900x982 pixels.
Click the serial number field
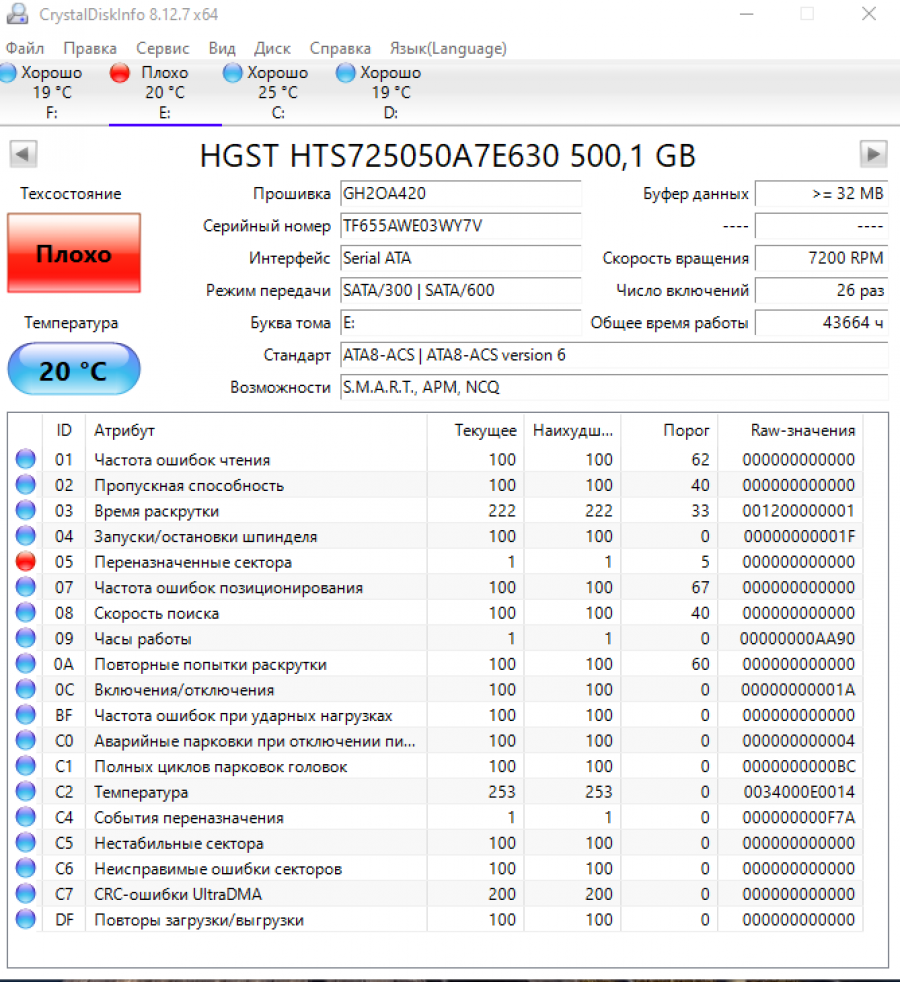460,226
